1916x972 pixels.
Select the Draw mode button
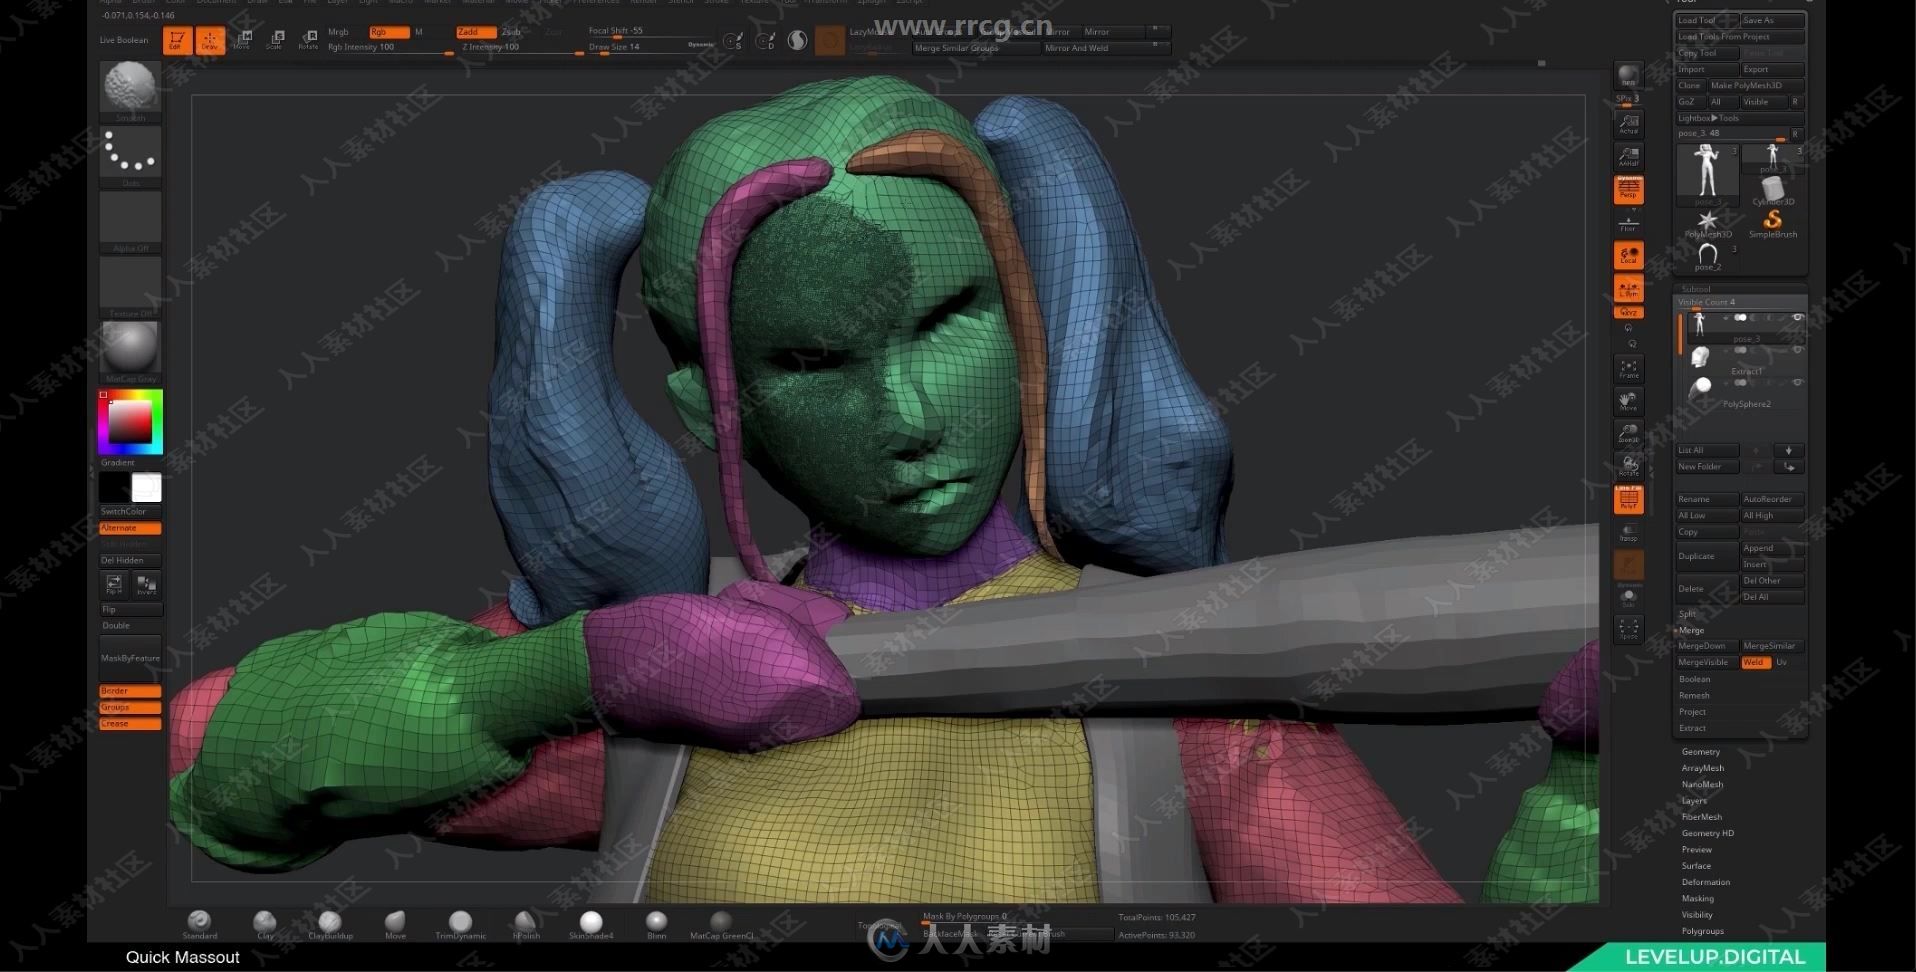[x=210, y=40]
